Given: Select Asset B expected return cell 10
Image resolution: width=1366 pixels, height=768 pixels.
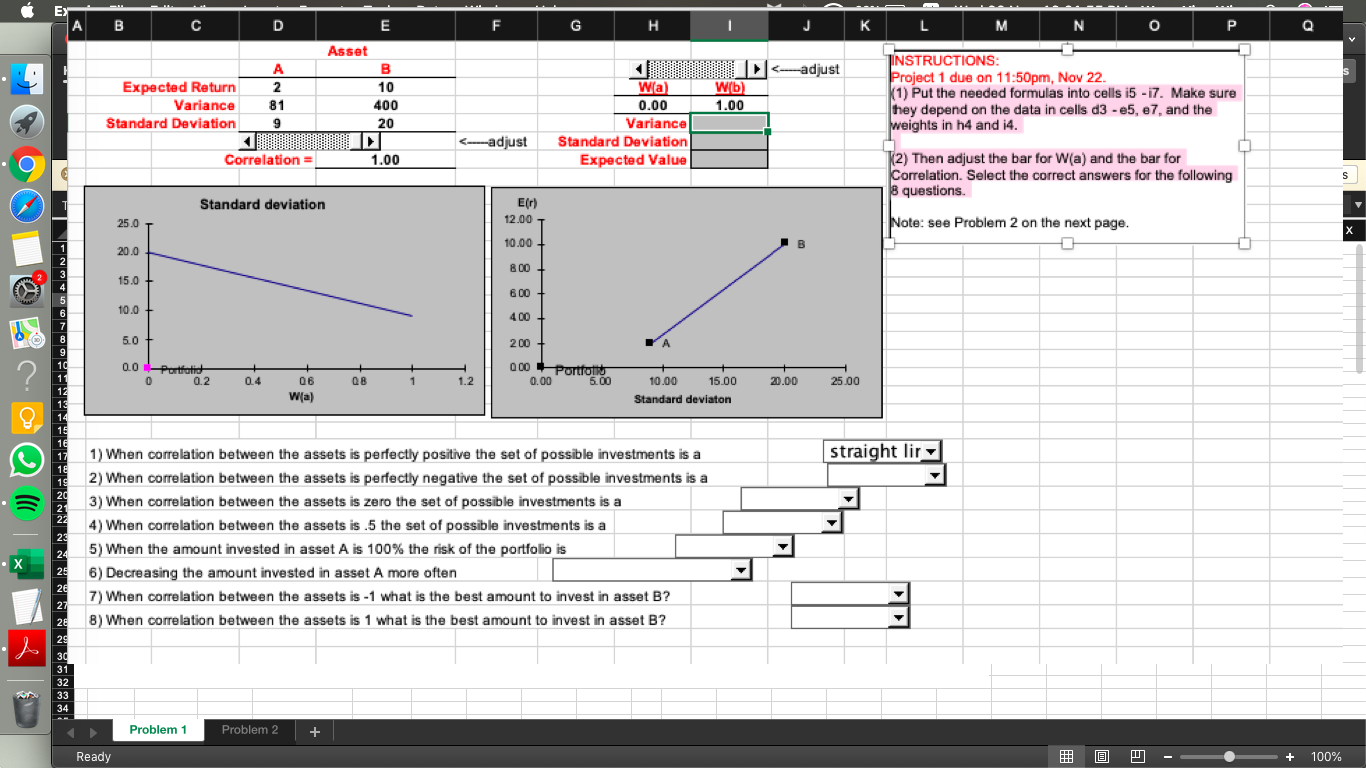Looking at the screenshot, I should [385, 87].
